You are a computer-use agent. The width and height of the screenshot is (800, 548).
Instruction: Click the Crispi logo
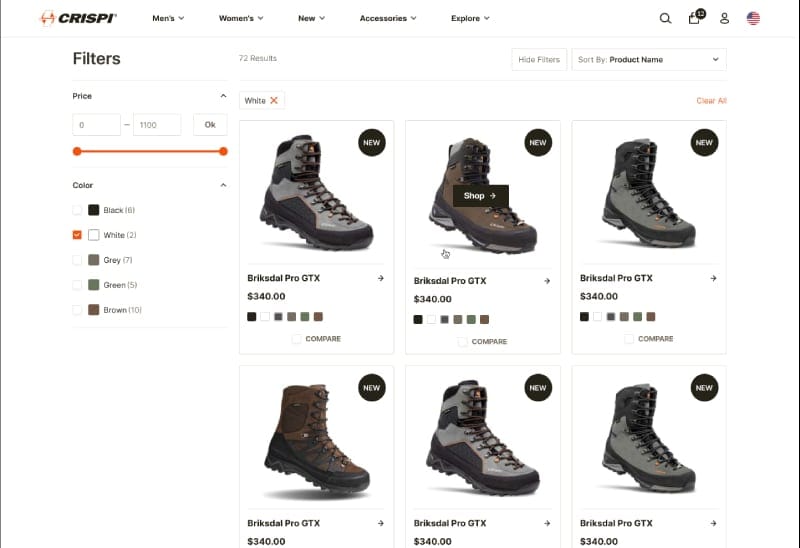point(78,18)
